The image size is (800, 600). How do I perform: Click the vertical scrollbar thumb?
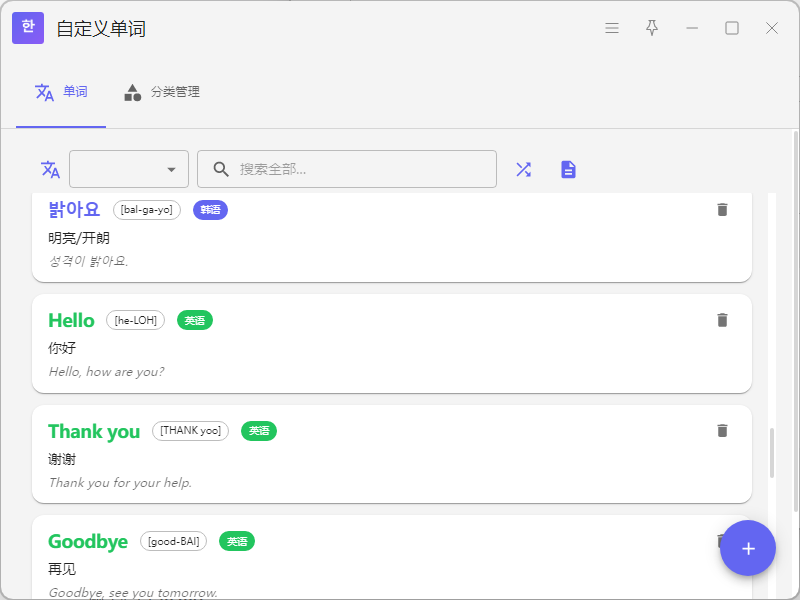click(771, 453)
